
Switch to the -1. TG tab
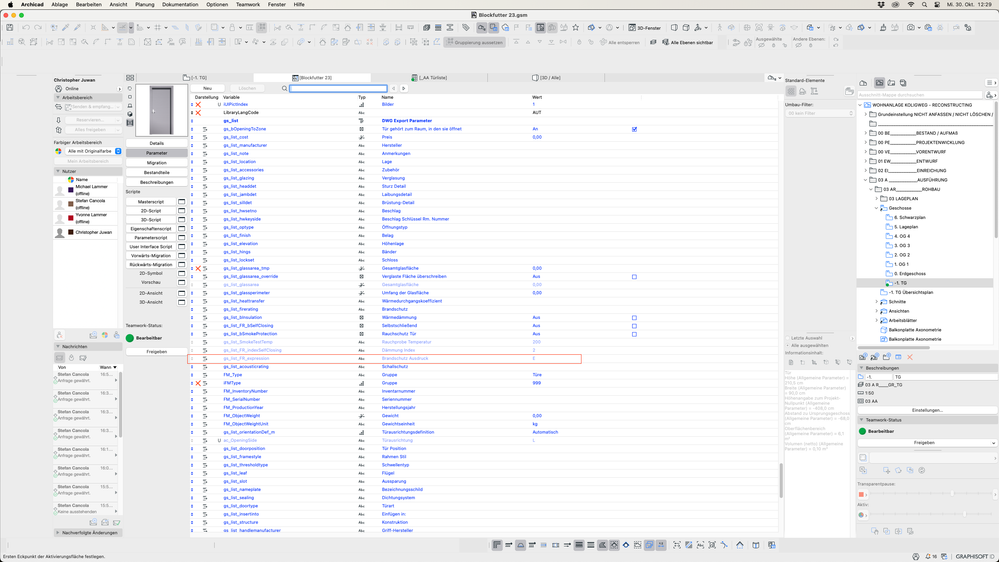195,78
